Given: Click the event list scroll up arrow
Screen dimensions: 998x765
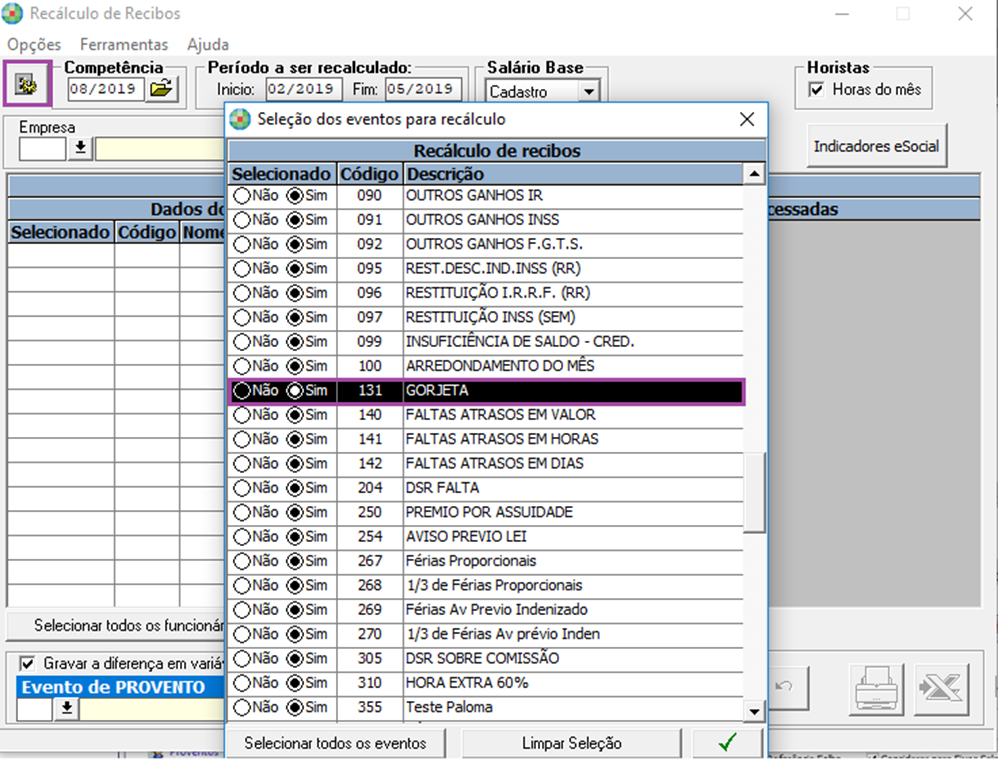Looking at the screenshot, I should 754,174.
